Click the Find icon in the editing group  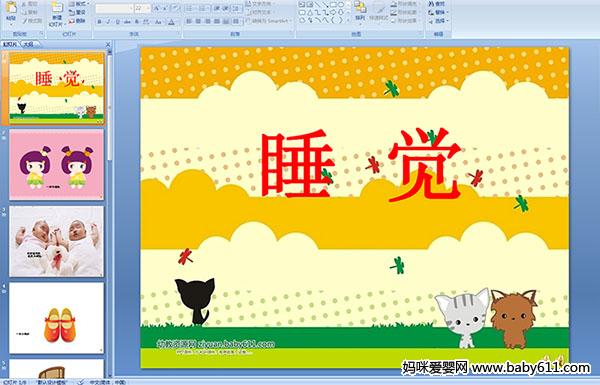[x=437, y=4]
